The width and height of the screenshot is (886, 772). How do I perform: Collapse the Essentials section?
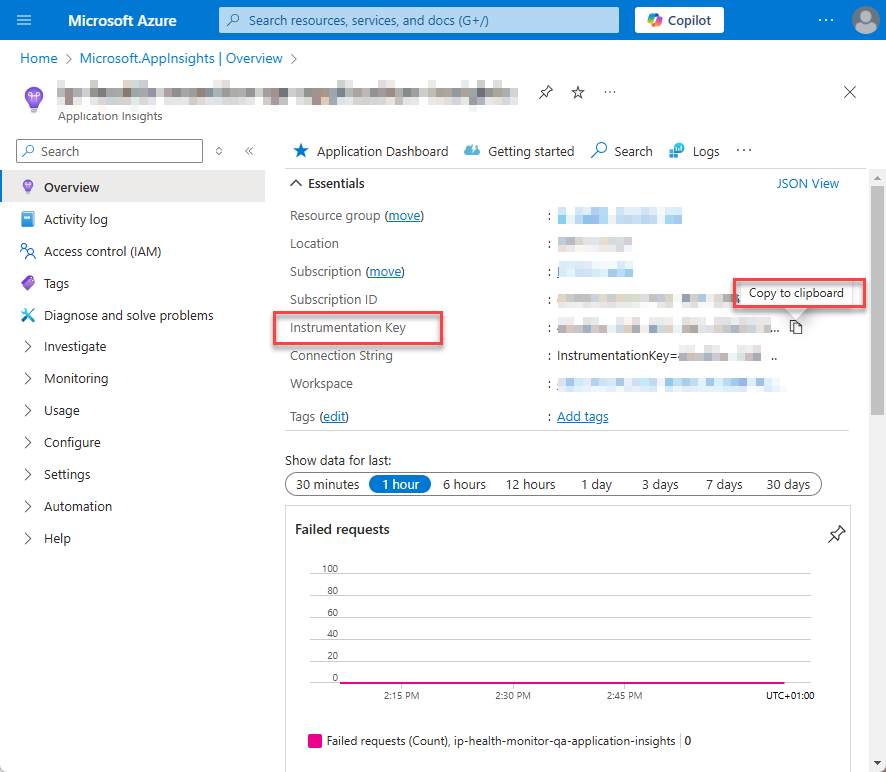pyautogui.click(x=327, y=184)
